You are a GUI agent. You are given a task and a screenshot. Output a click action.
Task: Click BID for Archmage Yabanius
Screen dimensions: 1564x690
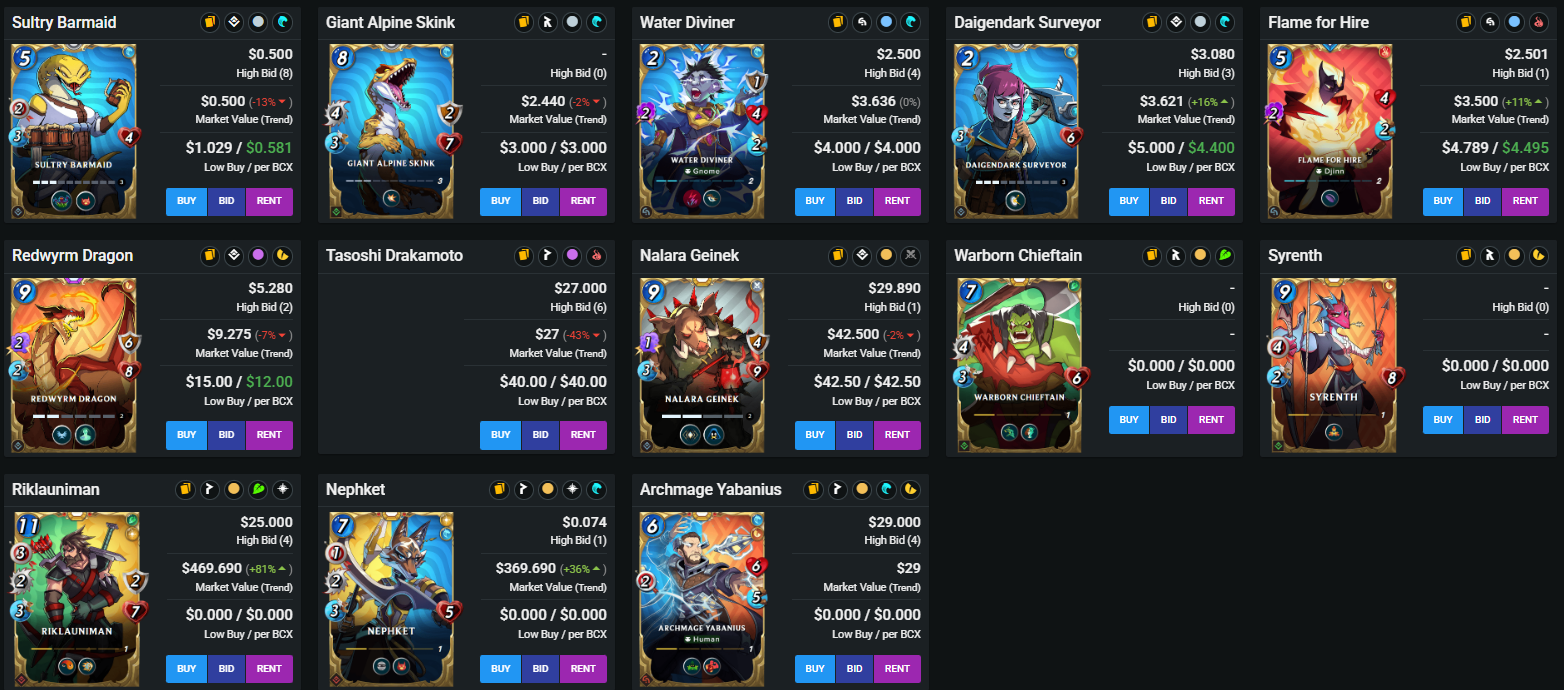point(854,669)
